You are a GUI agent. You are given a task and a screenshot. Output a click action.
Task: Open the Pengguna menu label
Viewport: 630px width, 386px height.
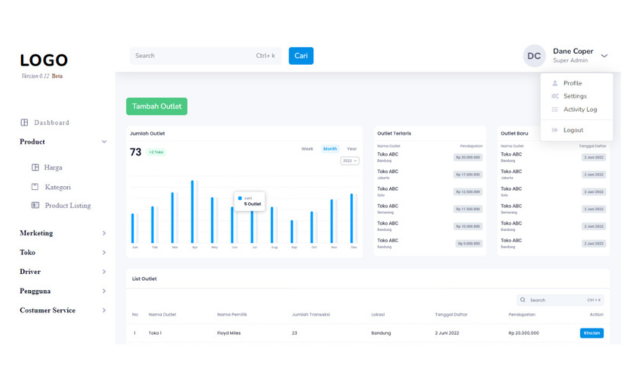(35, 291)
